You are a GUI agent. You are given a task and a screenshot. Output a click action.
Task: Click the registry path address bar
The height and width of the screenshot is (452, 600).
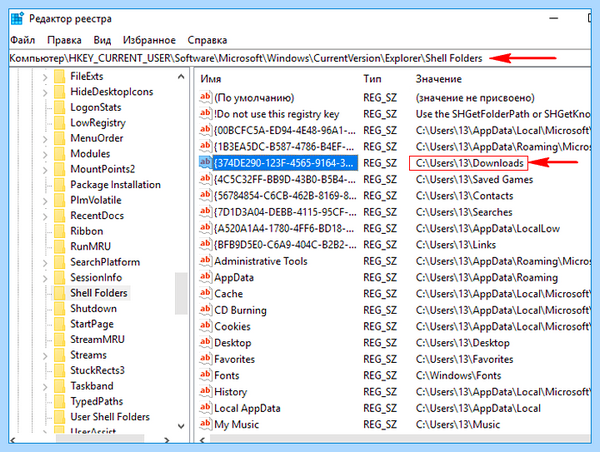click(300, 58)
